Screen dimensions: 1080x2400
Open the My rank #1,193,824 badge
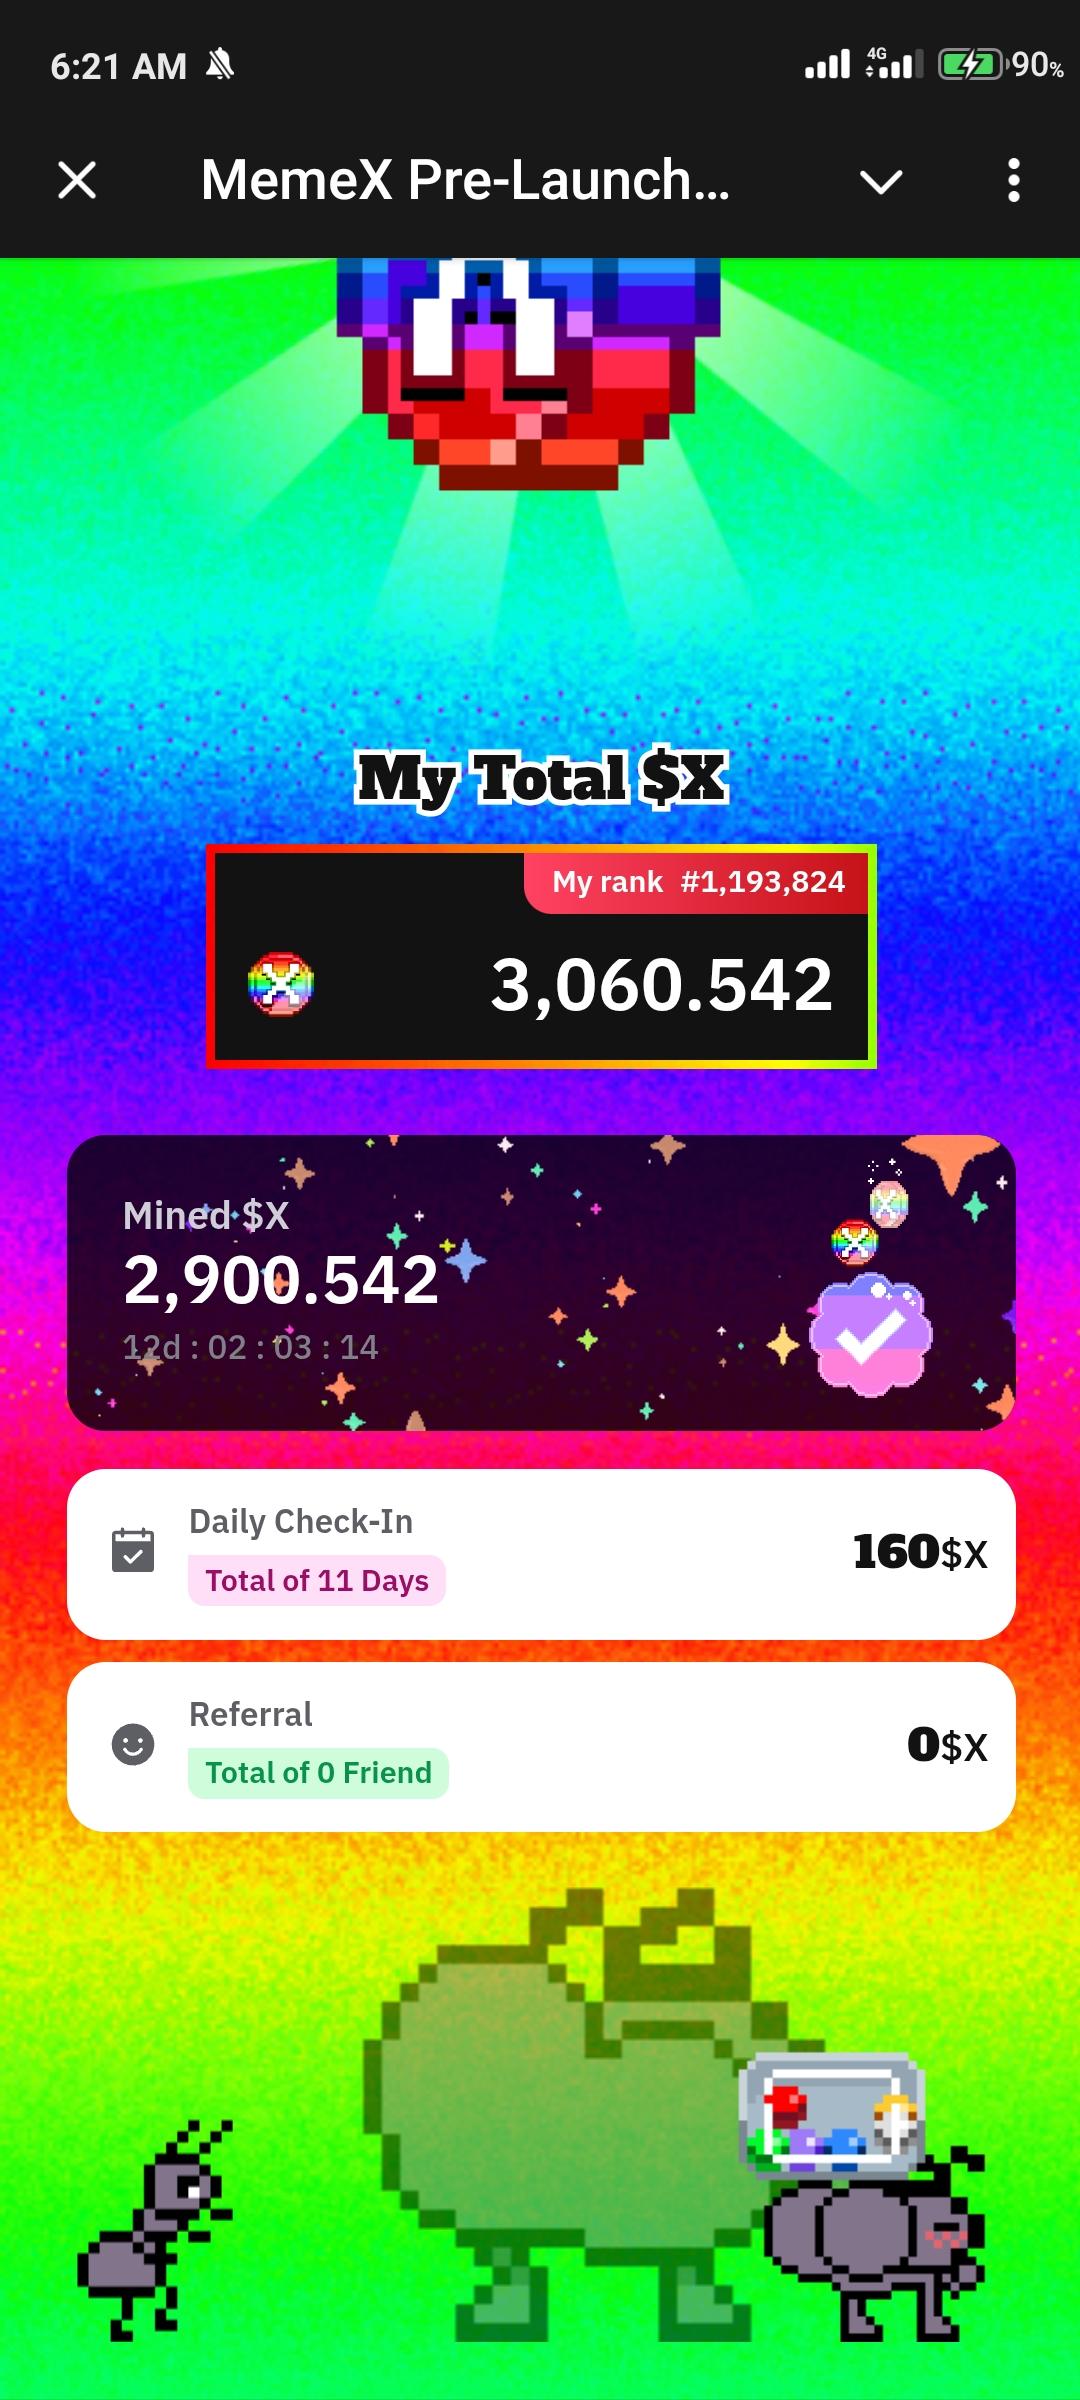point(697,882)
